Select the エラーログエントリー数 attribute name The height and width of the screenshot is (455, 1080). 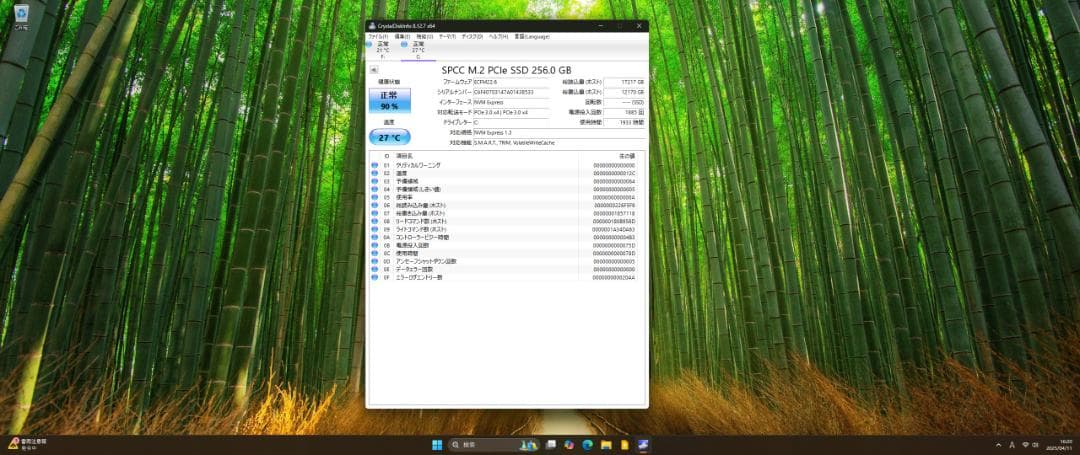[419, 277]
